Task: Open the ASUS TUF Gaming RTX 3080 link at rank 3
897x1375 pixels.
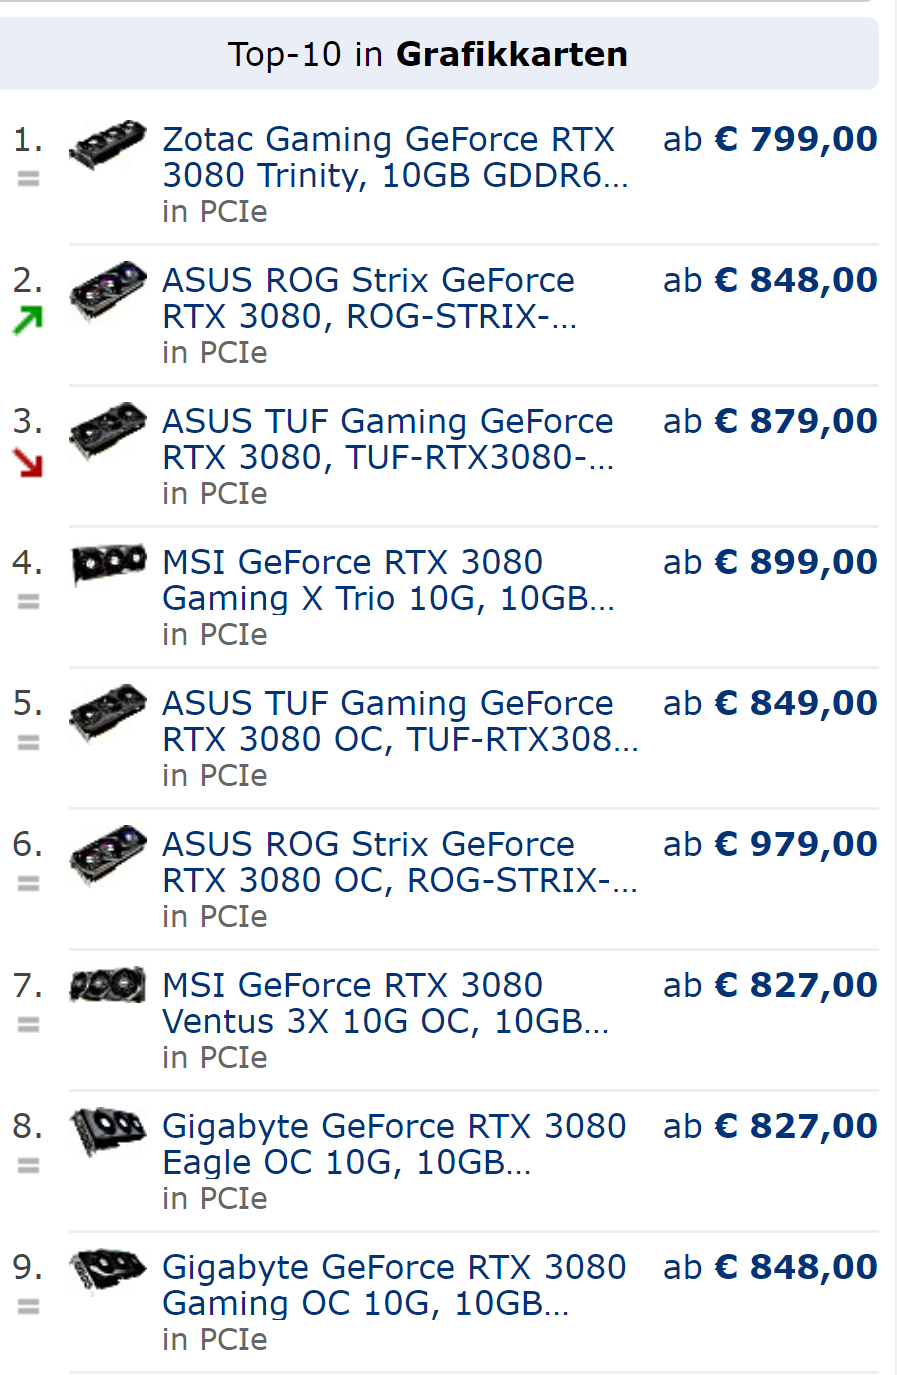Action: [389, 439]
